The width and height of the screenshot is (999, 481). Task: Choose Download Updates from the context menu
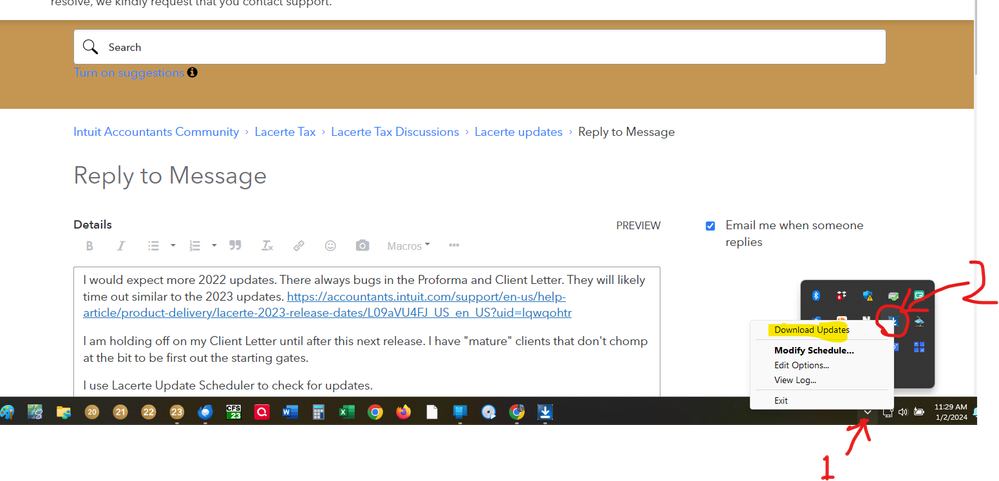coord(811,330)
